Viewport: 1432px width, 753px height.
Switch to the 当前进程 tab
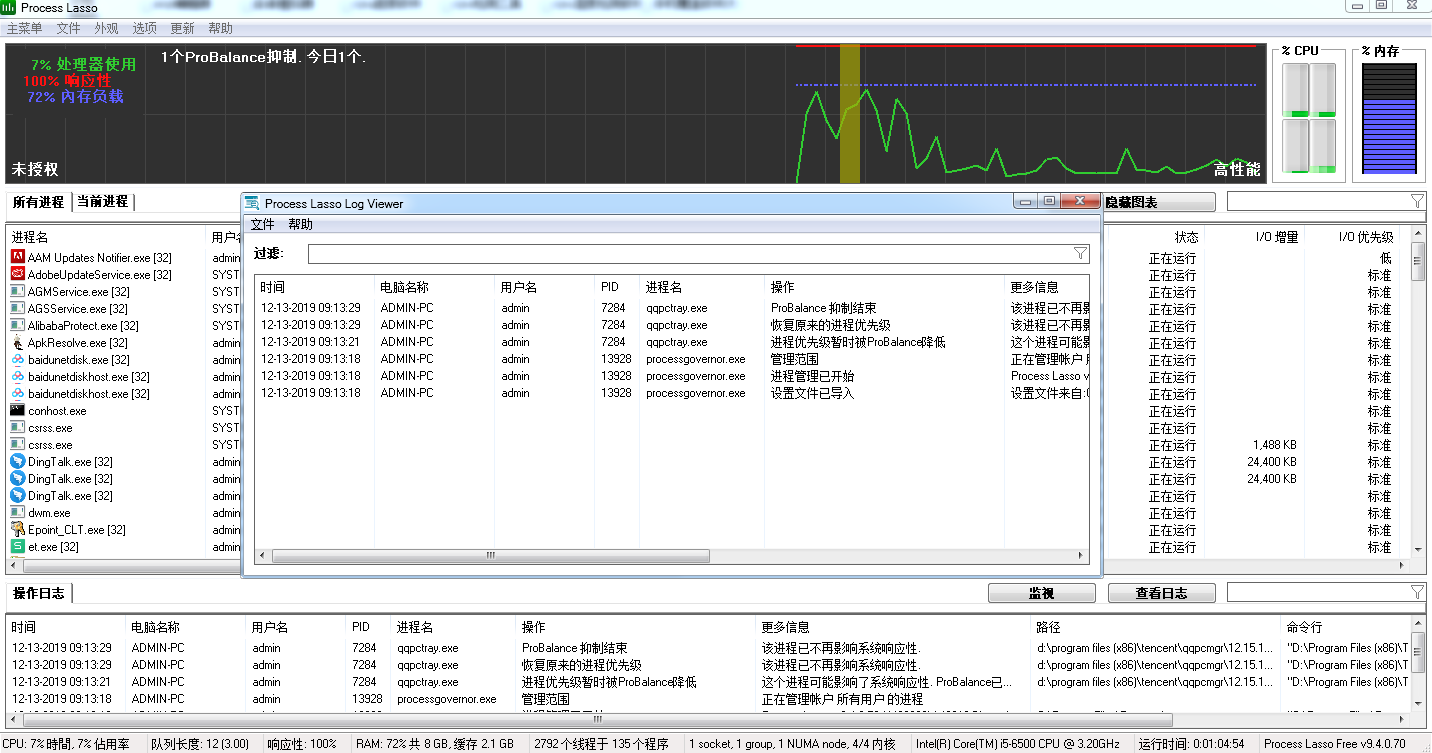[103, 202]
